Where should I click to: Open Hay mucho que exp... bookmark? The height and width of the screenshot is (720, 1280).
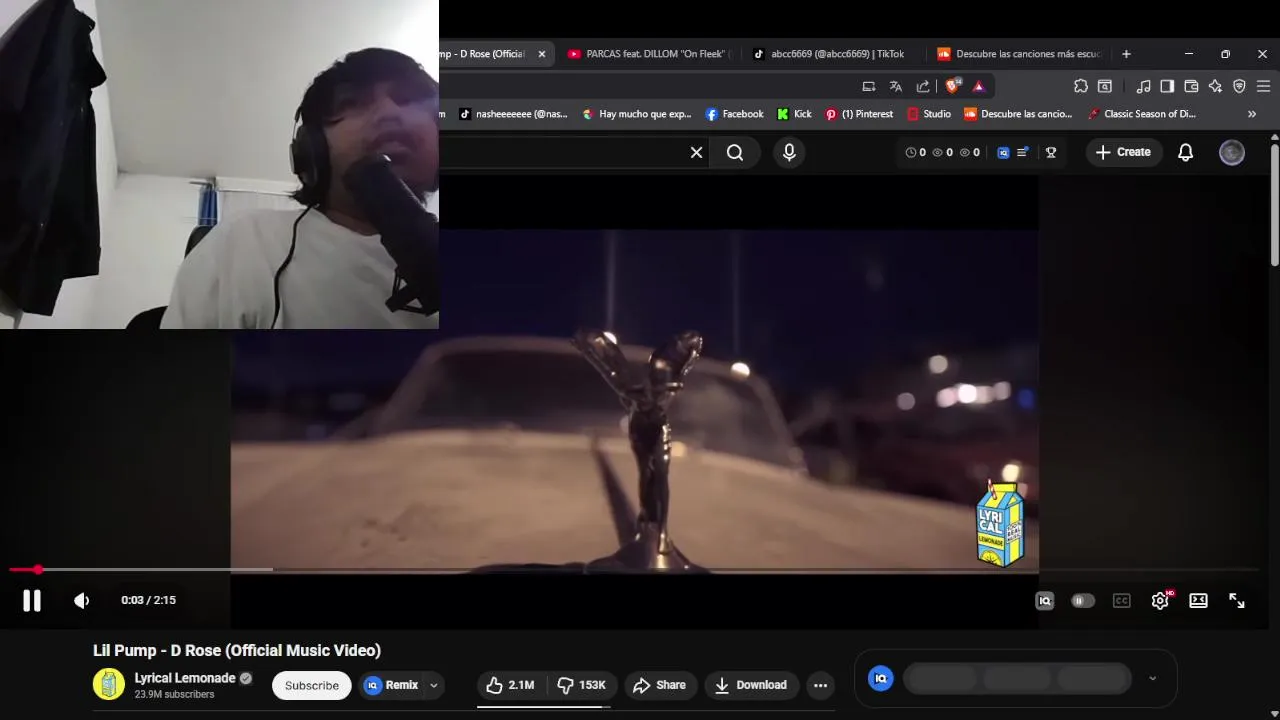[637, 114]
